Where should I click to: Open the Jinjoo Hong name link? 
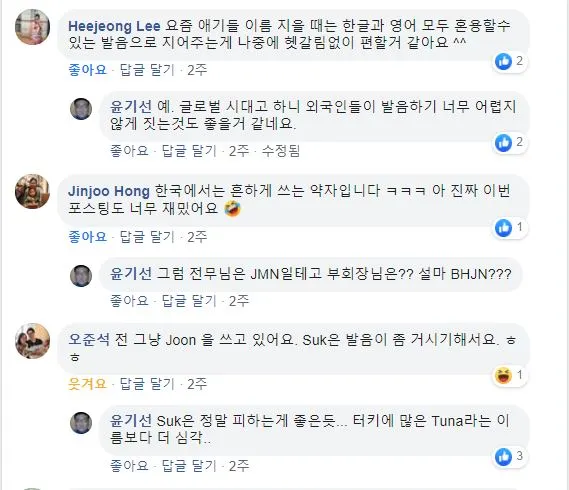[x=109, y=191]
